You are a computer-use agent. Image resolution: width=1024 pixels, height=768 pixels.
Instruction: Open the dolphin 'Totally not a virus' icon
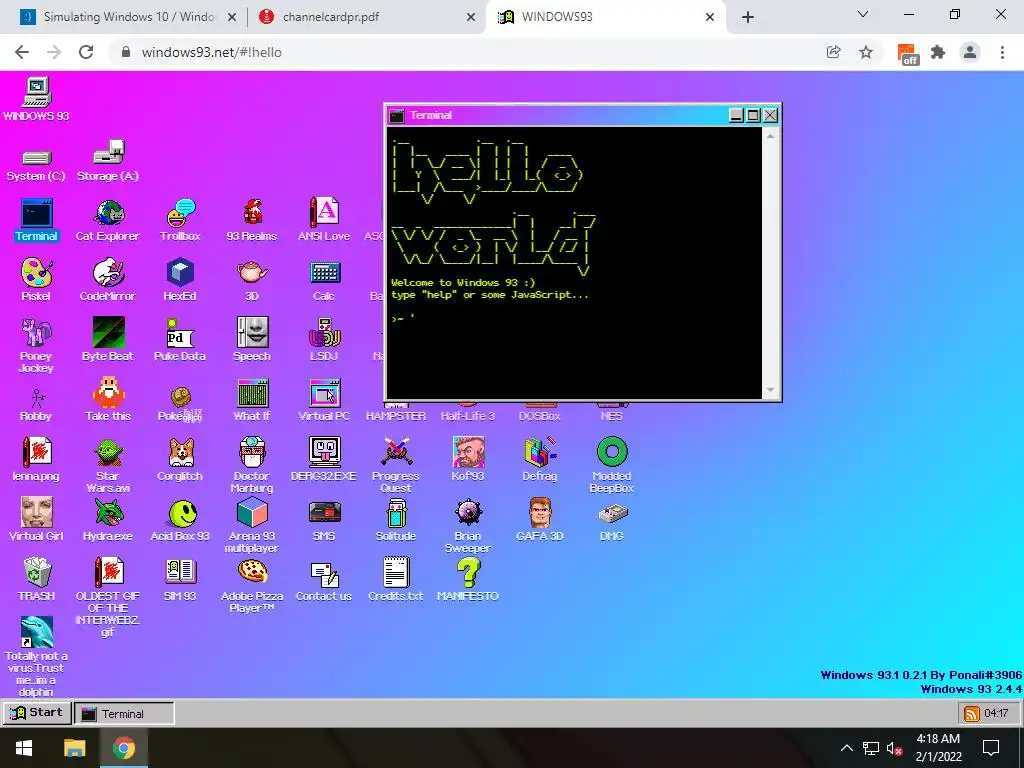37,632
